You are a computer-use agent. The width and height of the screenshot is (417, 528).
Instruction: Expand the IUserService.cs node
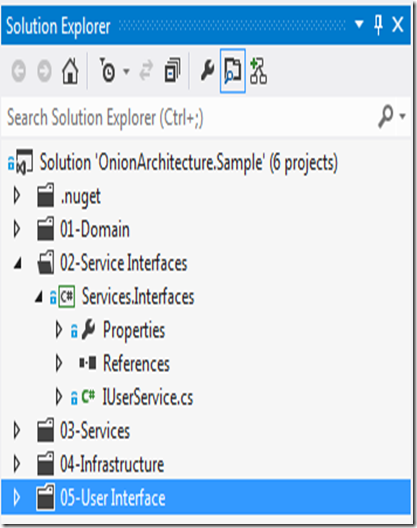[x=59, y=397]
